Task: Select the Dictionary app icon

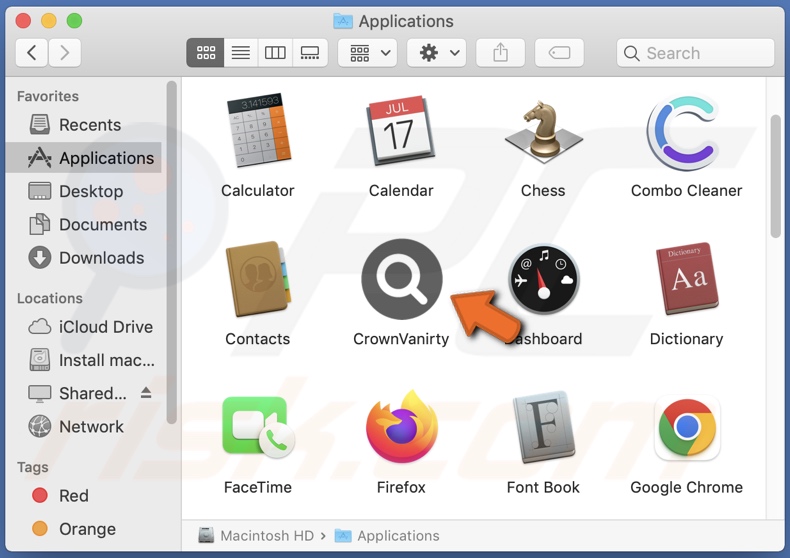Action: 687,278
